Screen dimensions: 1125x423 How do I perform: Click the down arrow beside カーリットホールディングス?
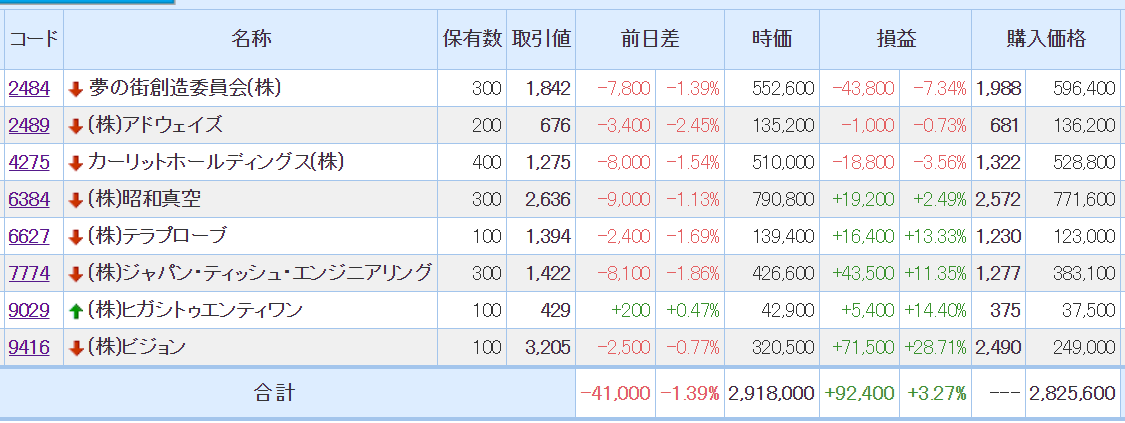[x=76, y=163]
